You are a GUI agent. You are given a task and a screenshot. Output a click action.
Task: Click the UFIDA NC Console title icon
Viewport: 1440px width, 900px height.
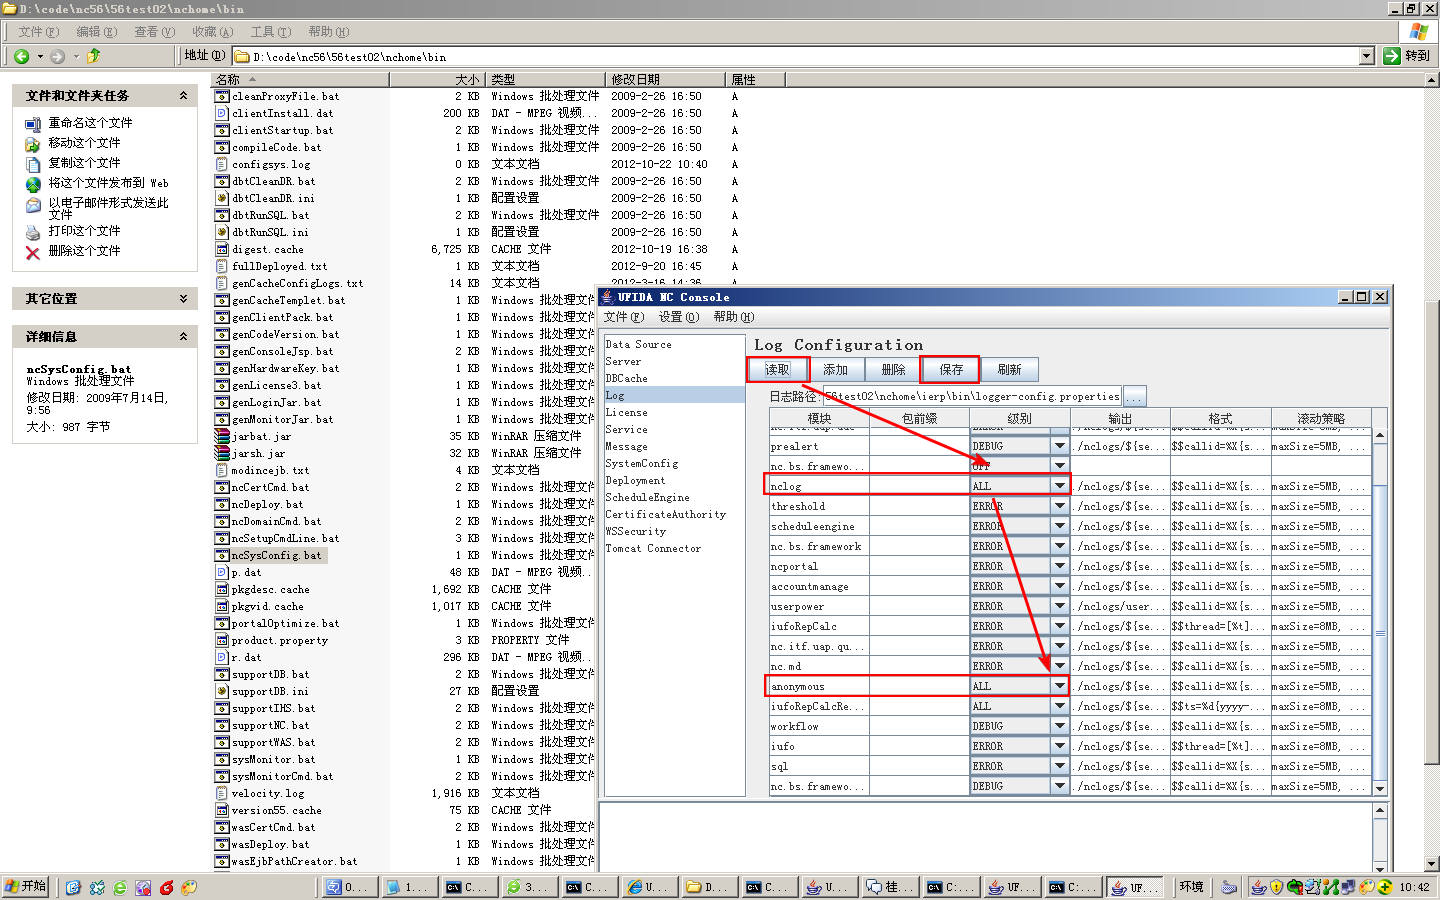[x=607, y=297]
